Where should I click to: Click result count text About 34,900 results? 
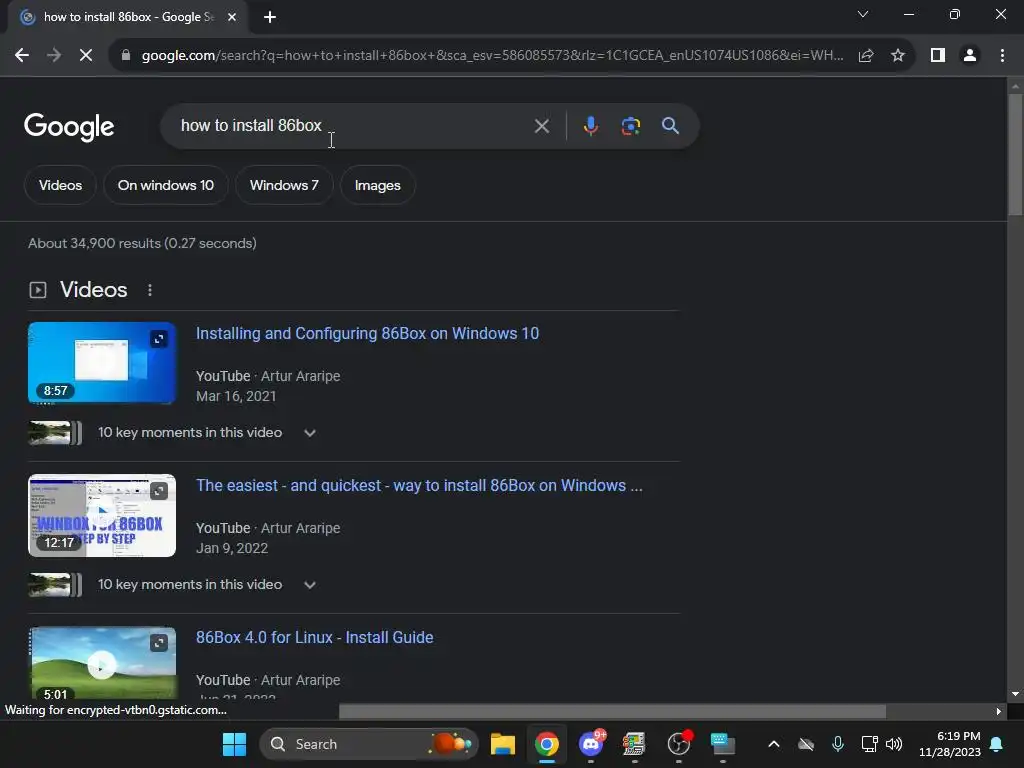pos(142,244)
